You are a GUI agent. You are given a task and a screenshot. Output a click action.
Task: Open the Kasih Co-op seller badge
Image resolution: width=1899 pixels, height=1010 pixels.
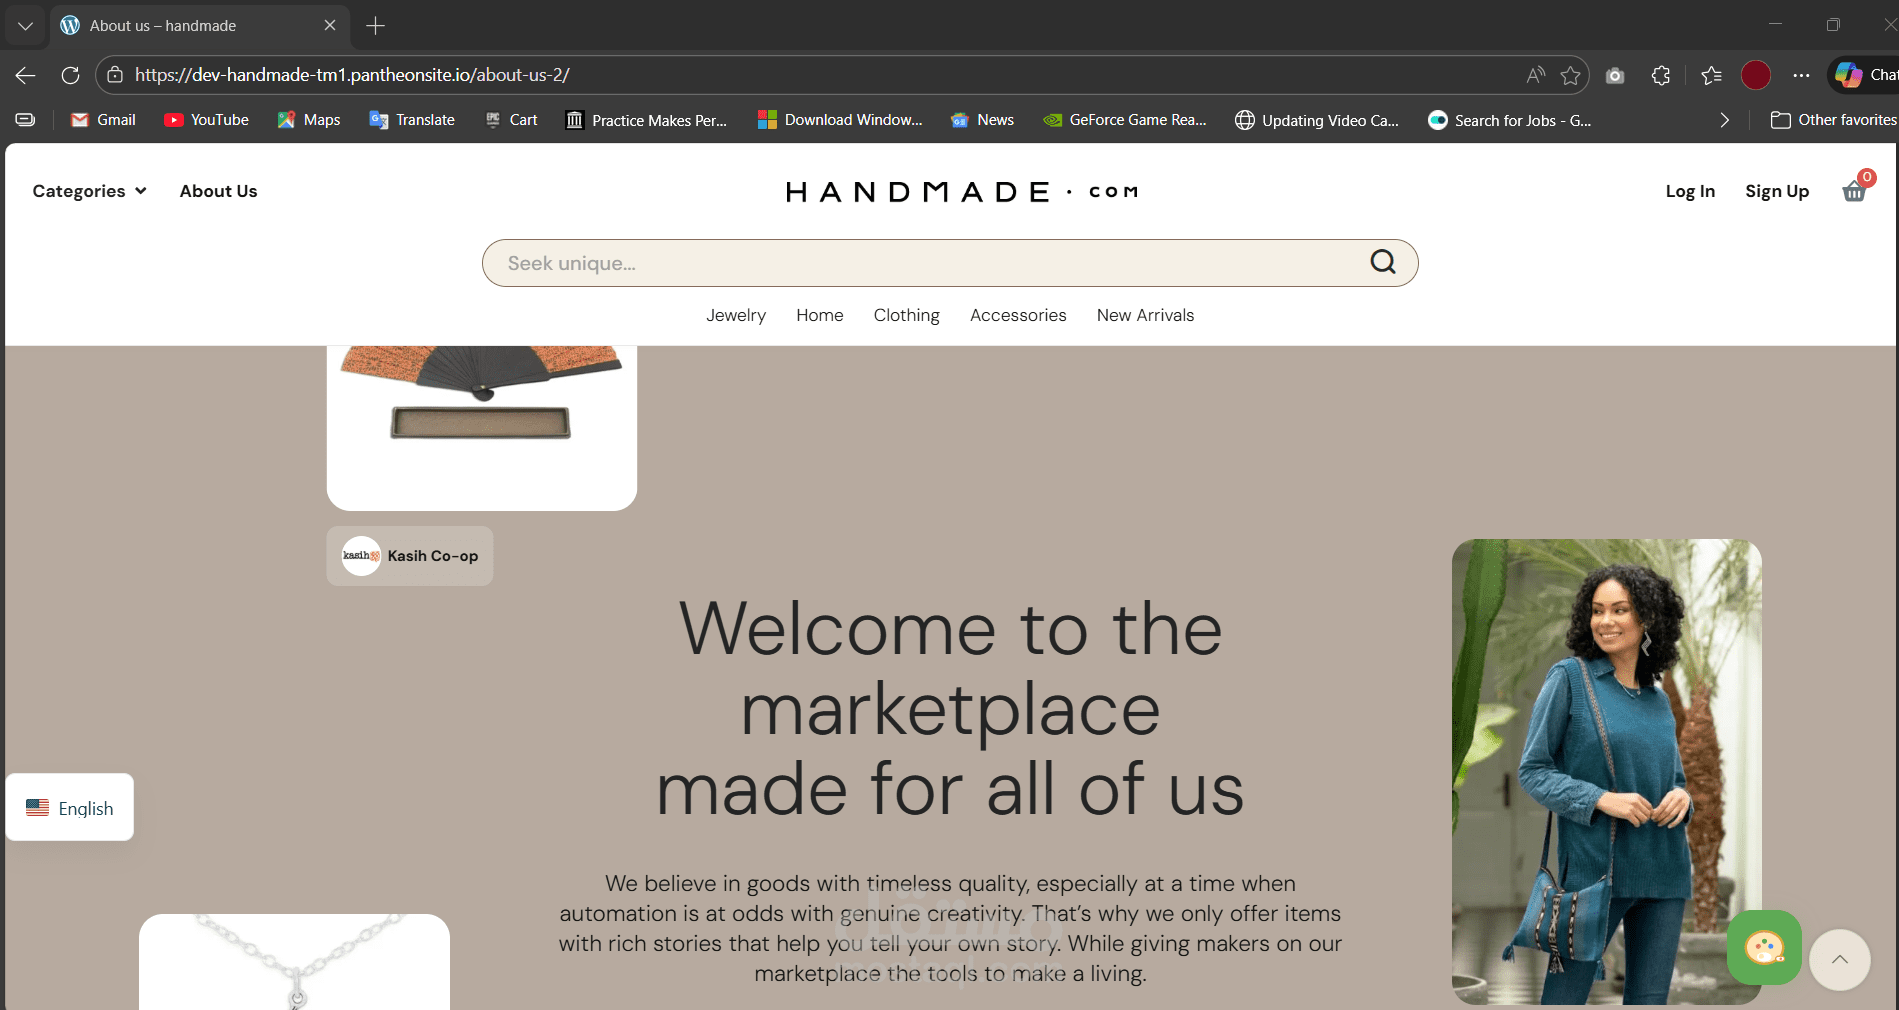pyautogui.click(x=410, y=556)
